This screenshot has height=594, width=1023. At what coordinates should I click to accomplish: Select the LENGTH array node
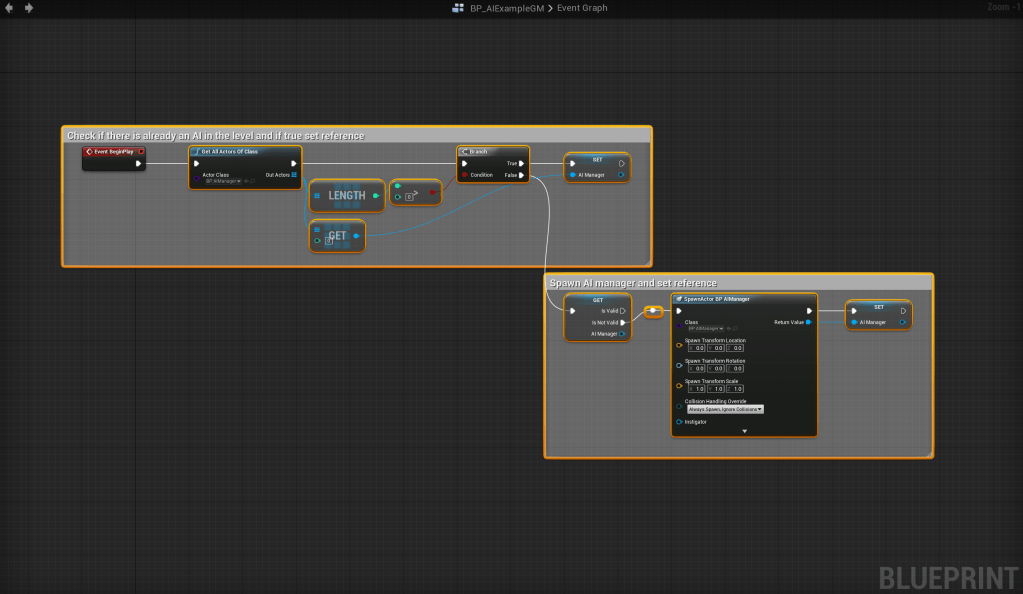[x=346, y=196]
